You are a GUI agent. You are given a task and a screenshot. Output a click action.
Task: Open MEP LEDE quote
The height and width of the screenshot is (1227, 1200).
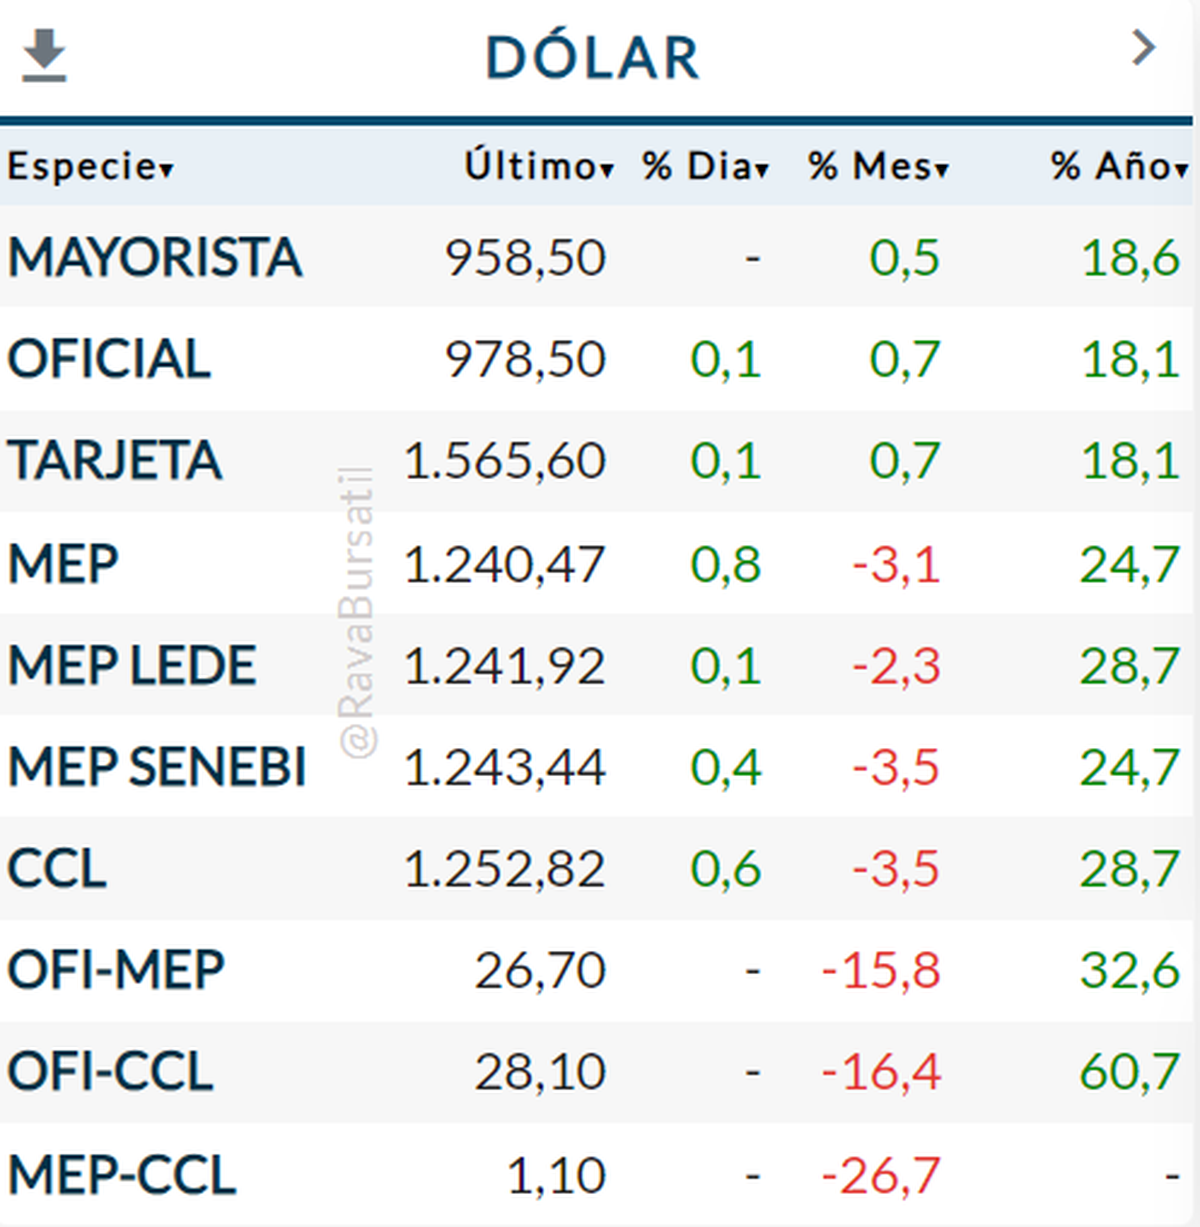pyautogui.click(x=132, y=666)
